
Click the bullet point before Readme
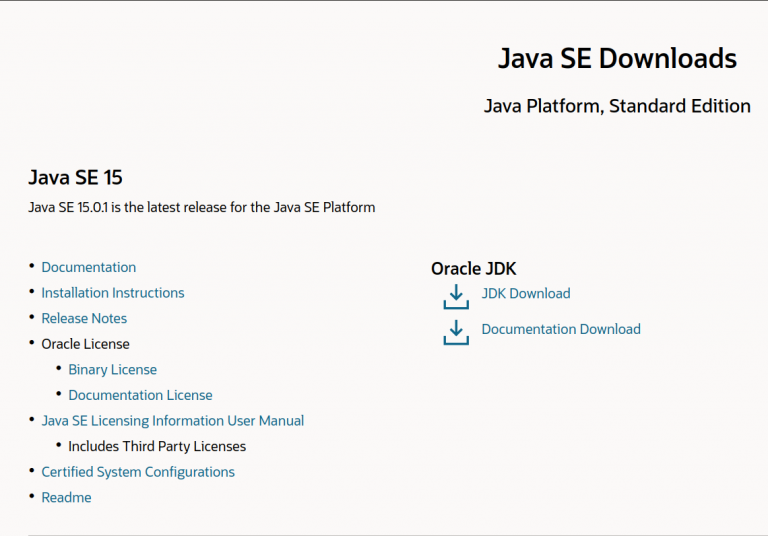[x=32, y=496]
